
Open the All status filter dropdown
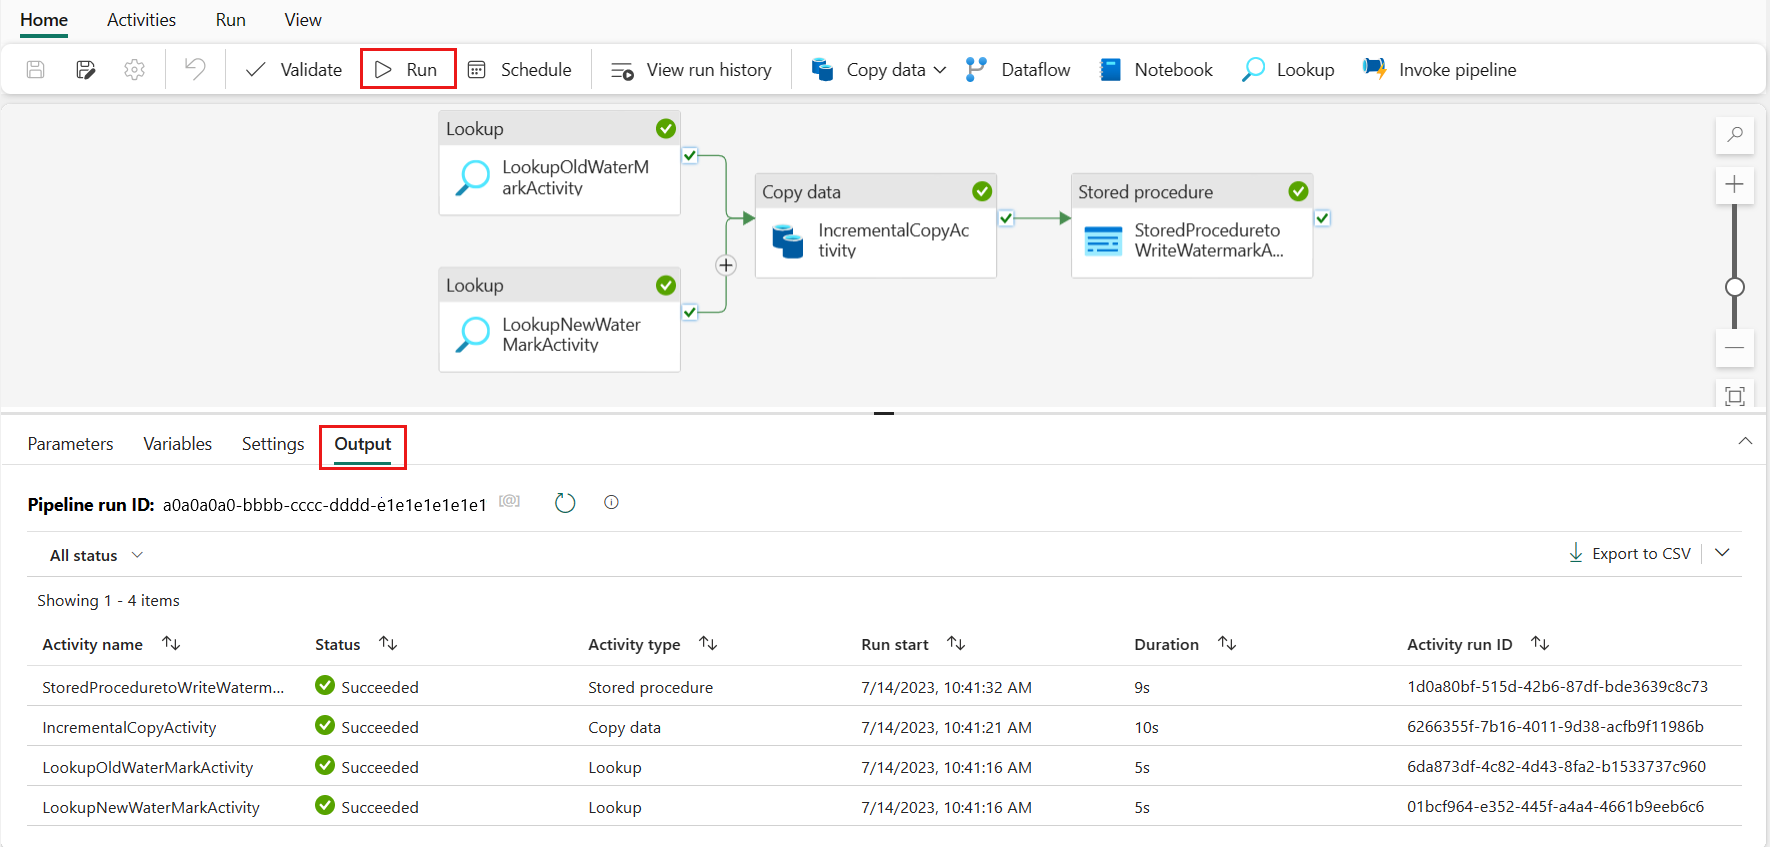point(96,555)
